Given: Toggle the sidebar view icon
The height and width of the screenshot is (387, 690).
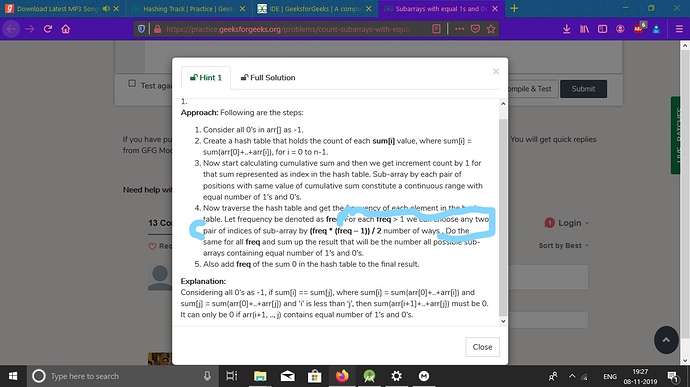Looking at the screenshot, I should [602, 29].
